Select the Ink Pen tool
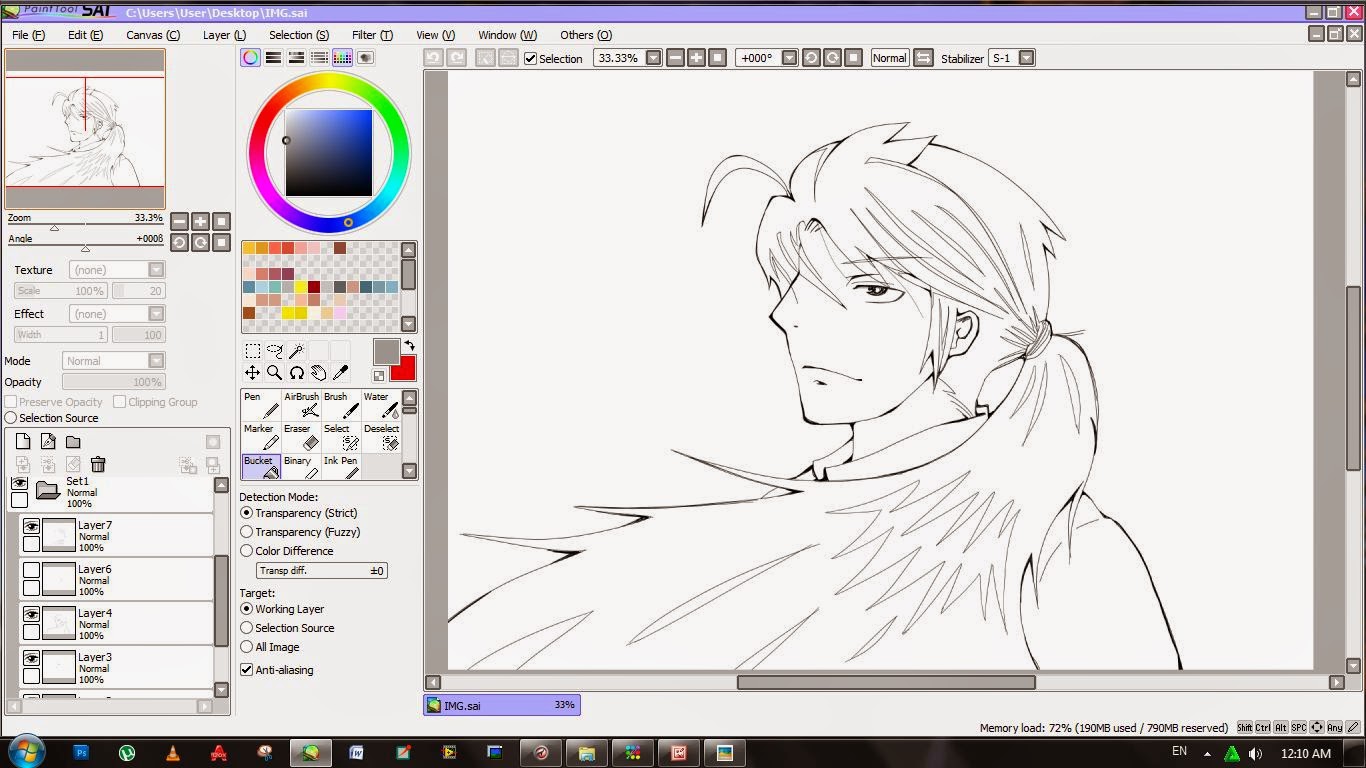This screenshot has width=1366, height=768. click(x=341, y=467)
